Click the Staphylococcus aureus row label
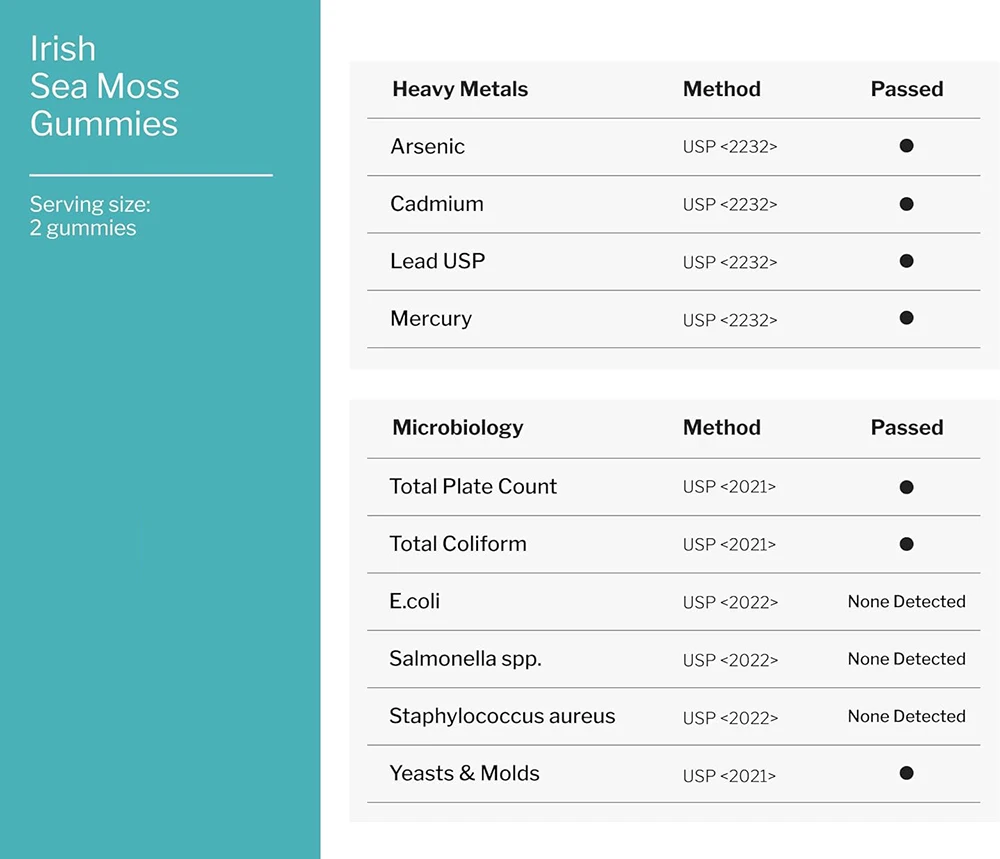 (502, 716)
